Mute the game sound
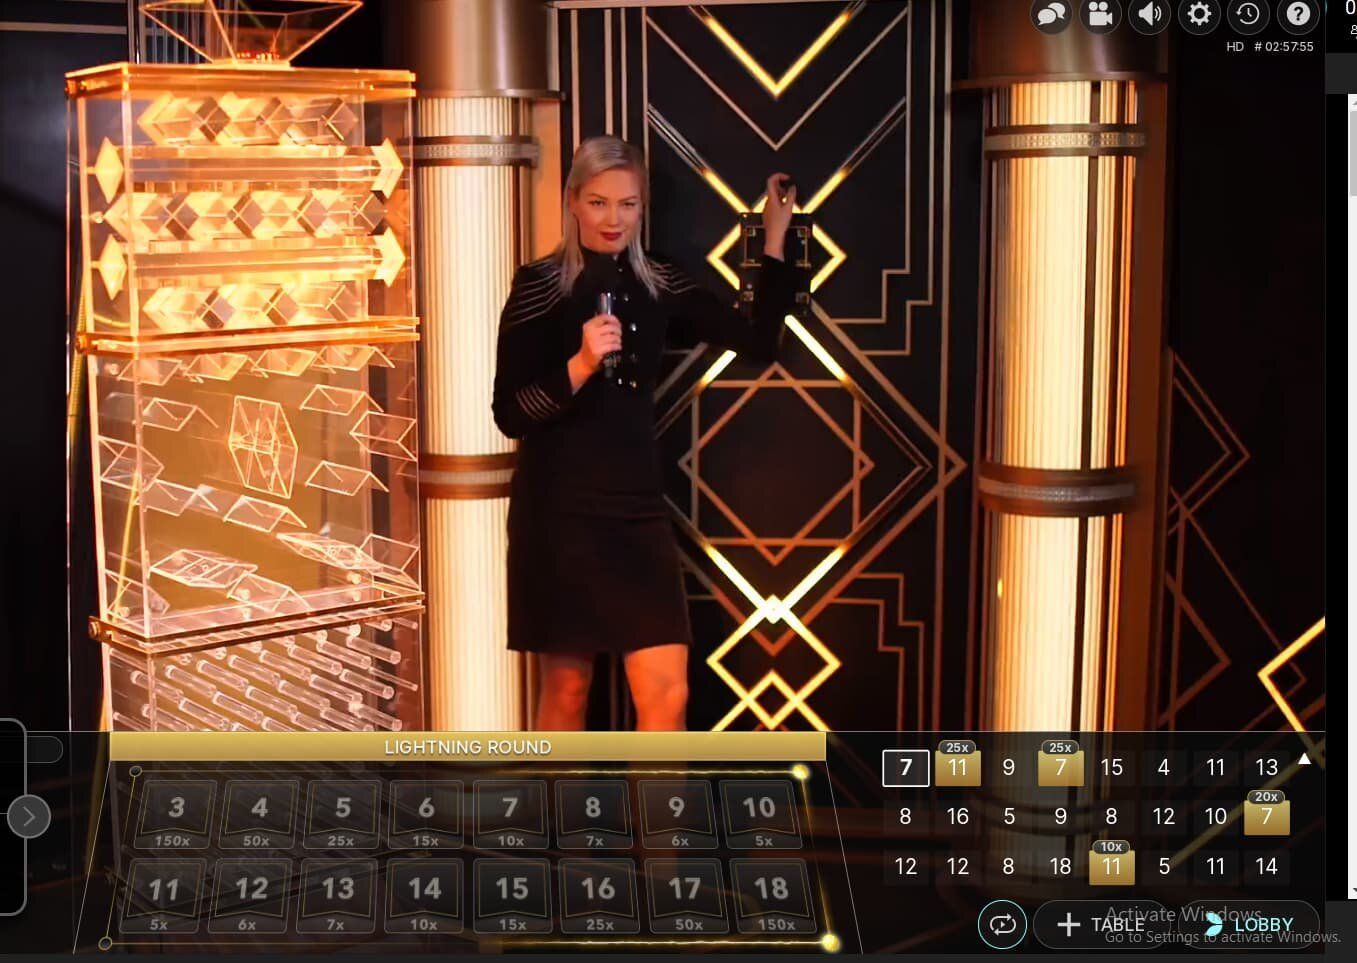1357x963 pixels. (x=1149, y=15)
